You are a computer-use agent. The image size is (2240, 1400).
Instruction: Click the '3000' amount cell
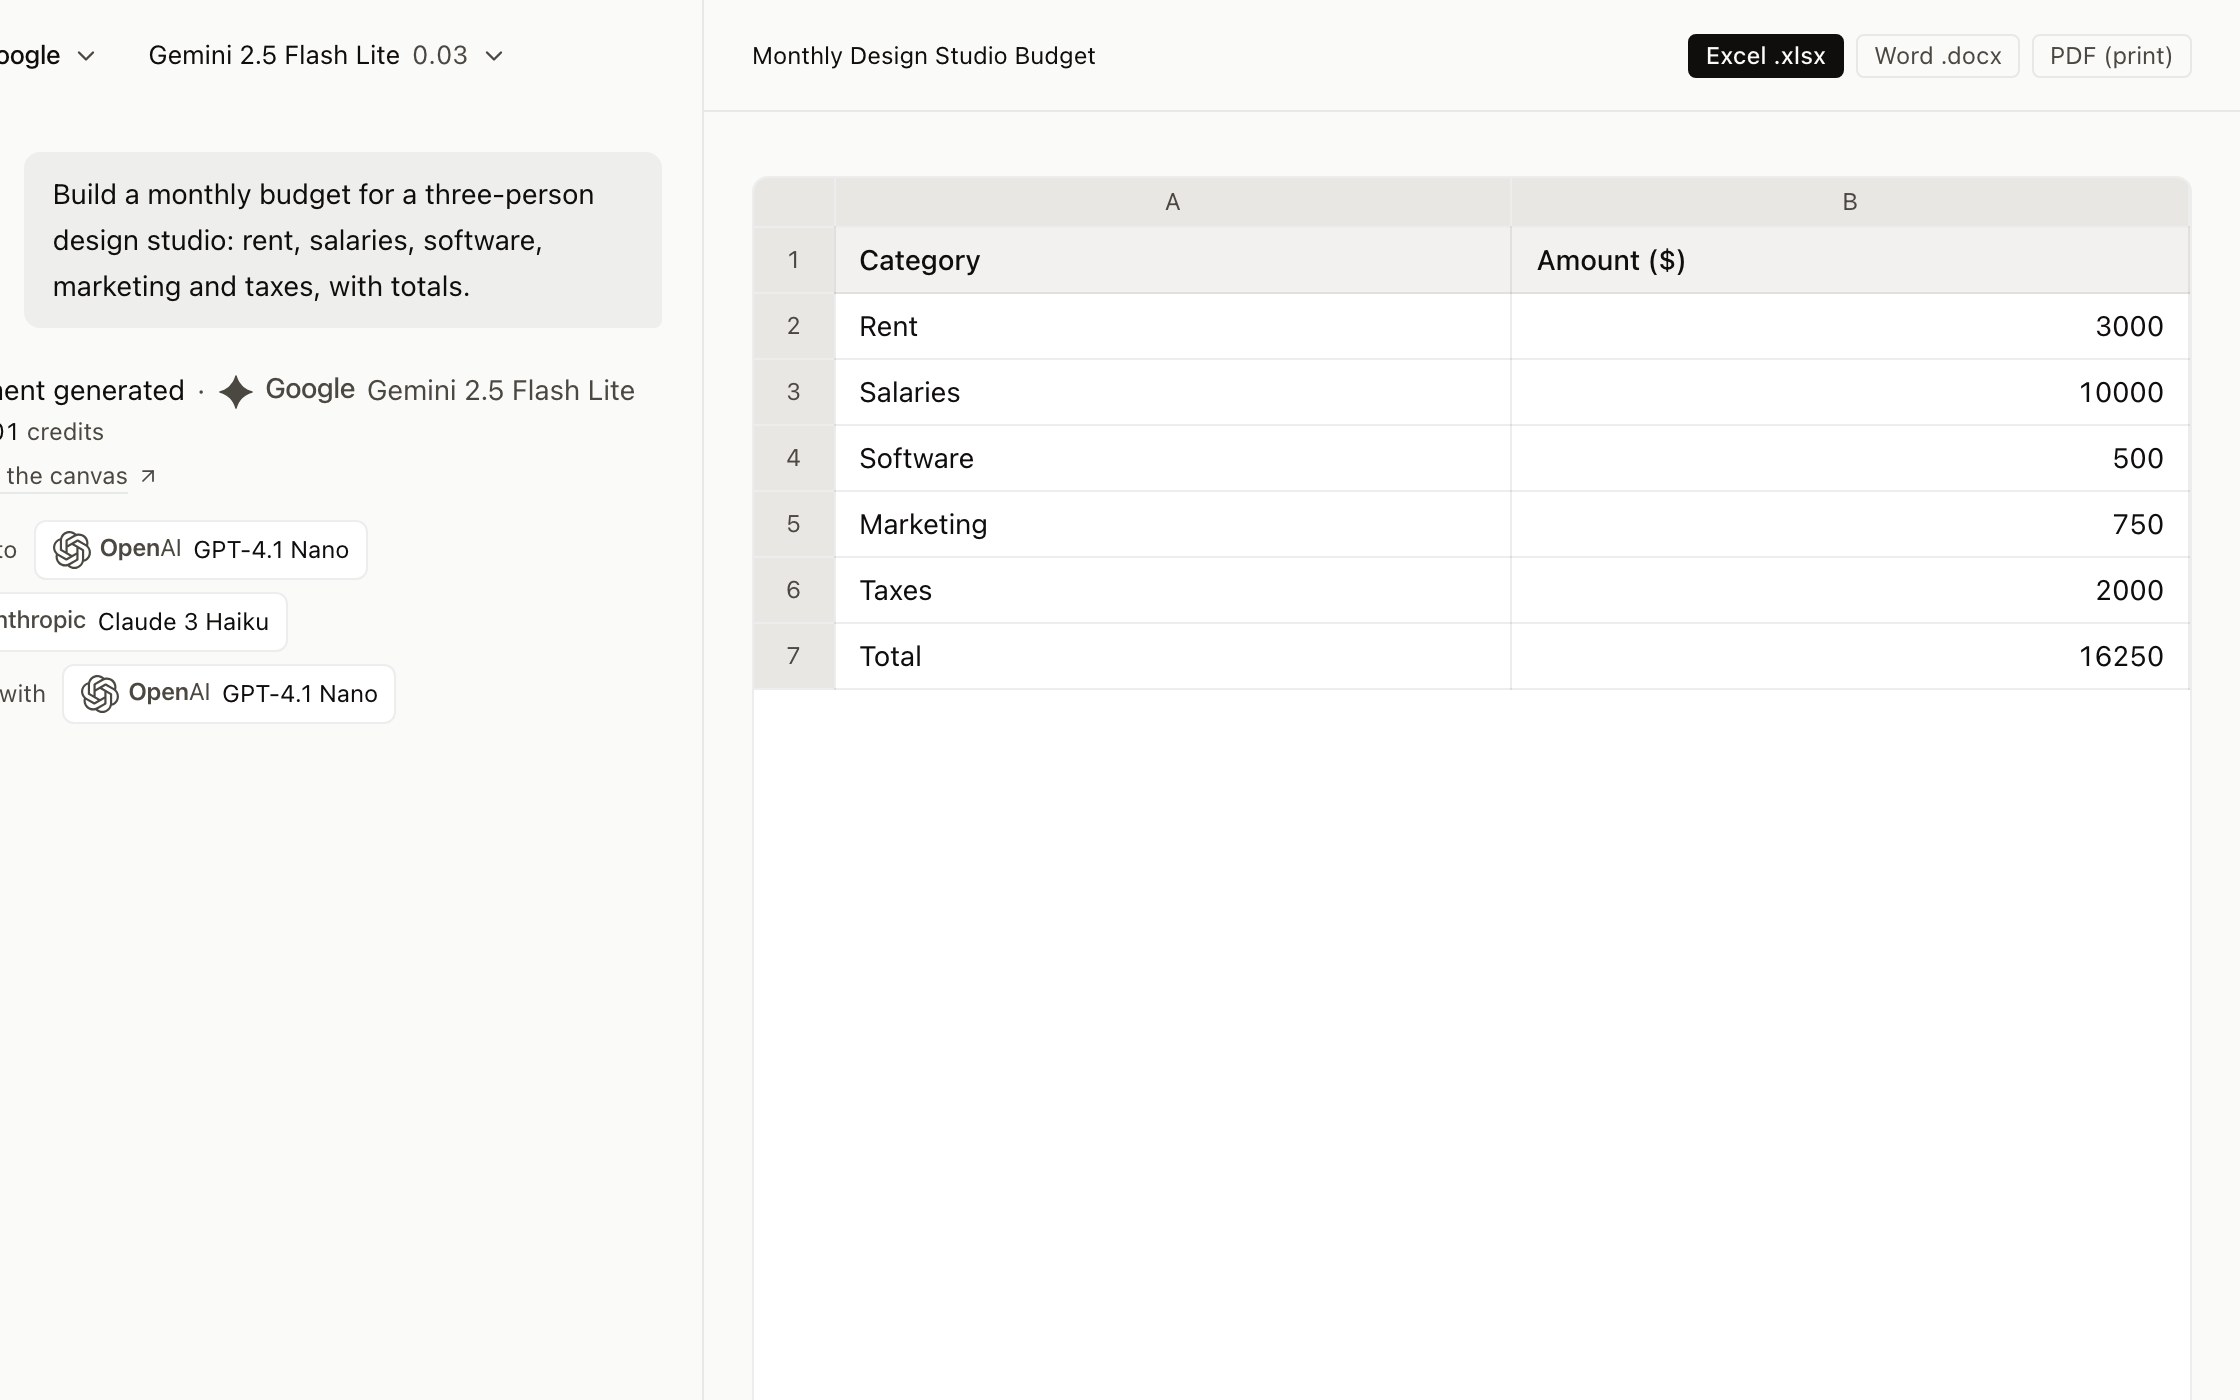[1850, 326]
